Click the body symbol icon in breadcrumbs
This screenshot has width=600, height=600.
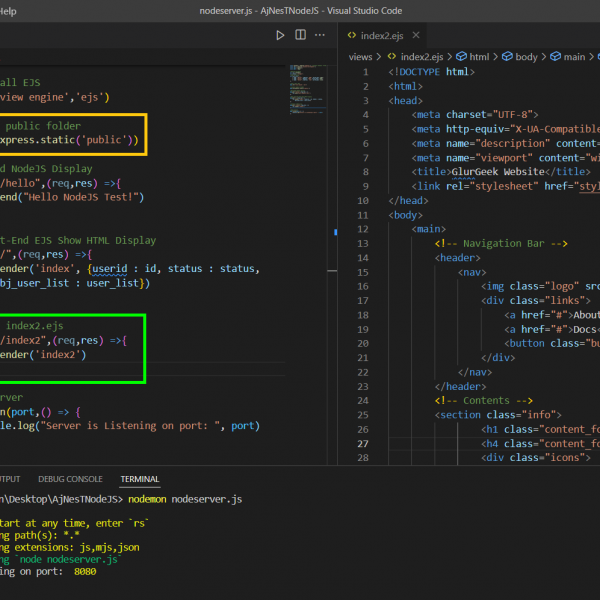pos(507,57)
